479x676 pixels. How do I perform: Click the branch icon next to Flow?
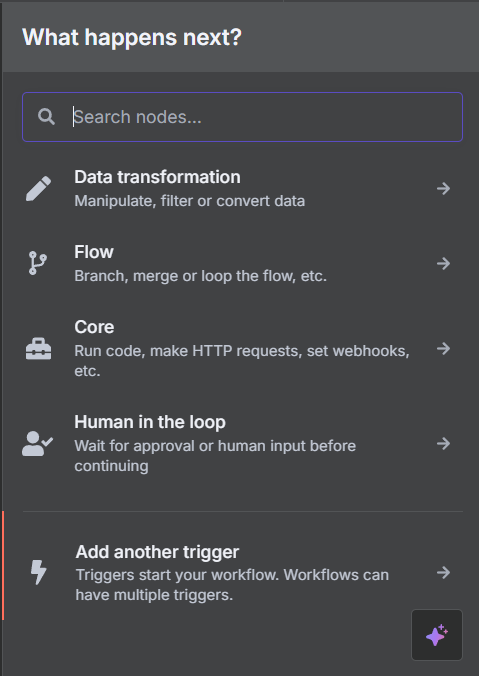[x=38, y=263]
